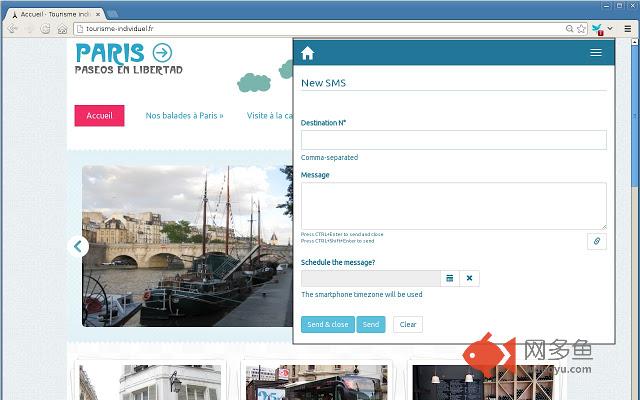
Task: Clear the scheduled date with X icon
Action: pyautogui.click(x=469, y=278)
